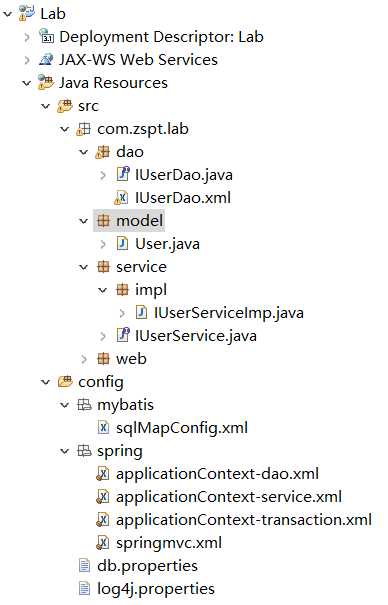Collapse the com.zspt.lab package
This screenshot has height=605, width=388.
click(x=64, y=129)
